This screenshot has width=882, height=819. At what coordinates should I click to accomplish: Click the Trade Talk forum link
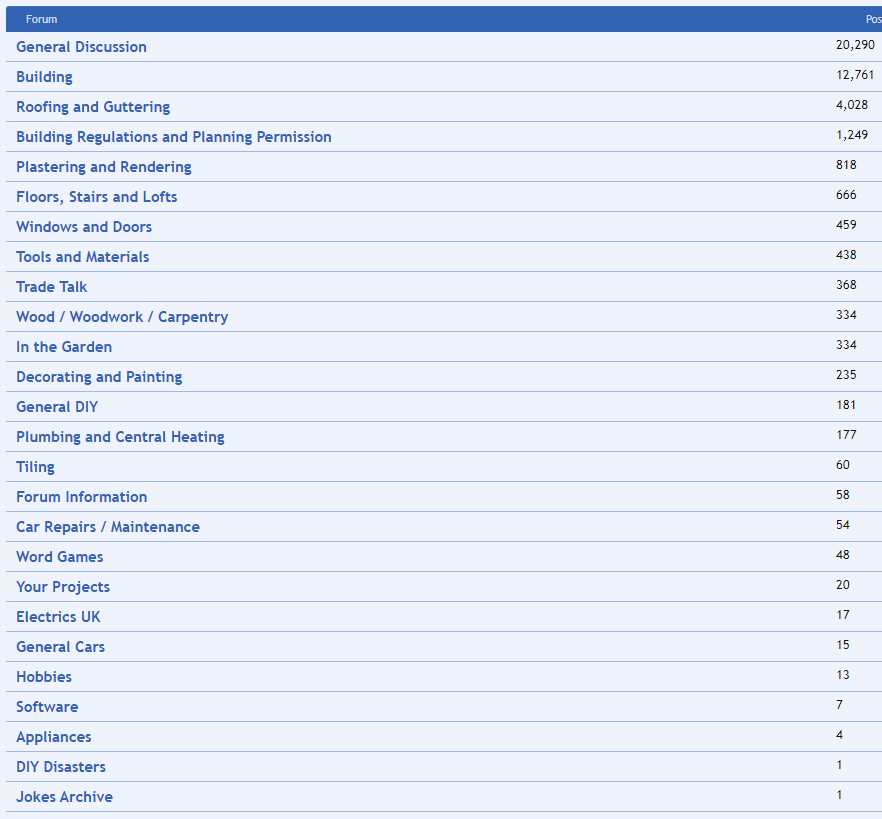pyautogui.click(x=51, y=287)
